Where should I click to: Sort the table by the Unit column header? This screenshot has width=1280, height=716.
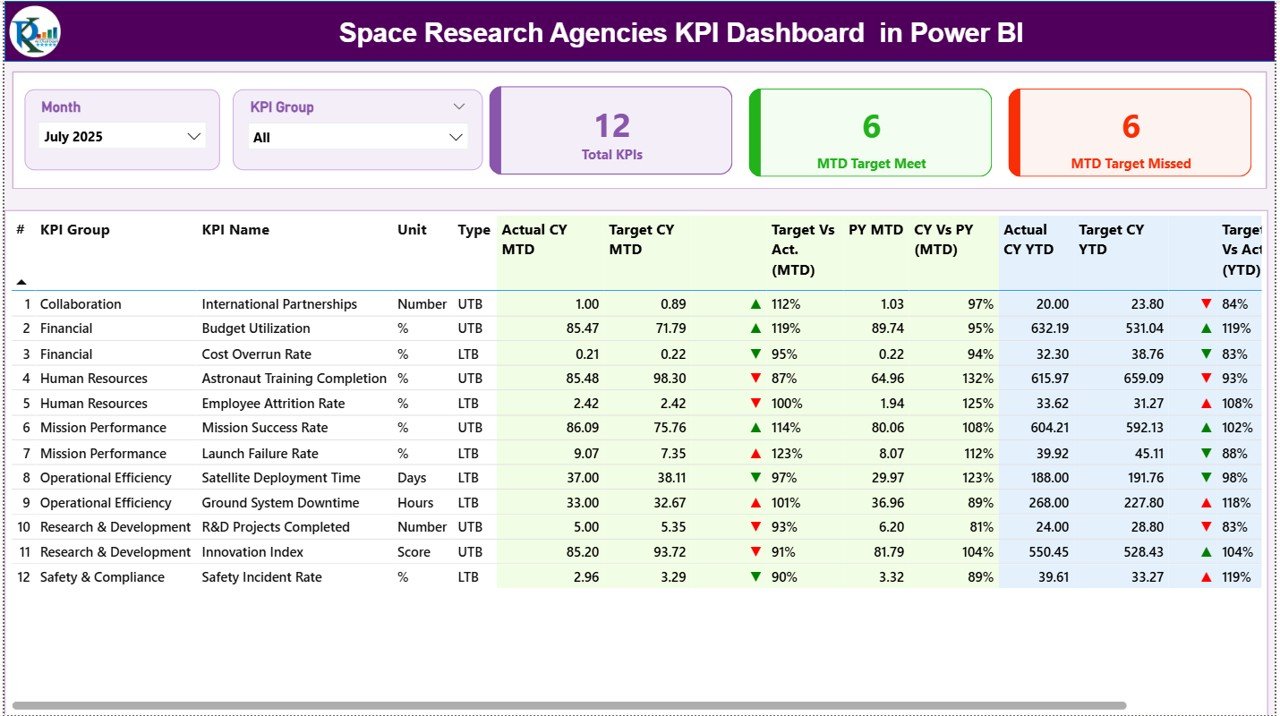point(412,229)
